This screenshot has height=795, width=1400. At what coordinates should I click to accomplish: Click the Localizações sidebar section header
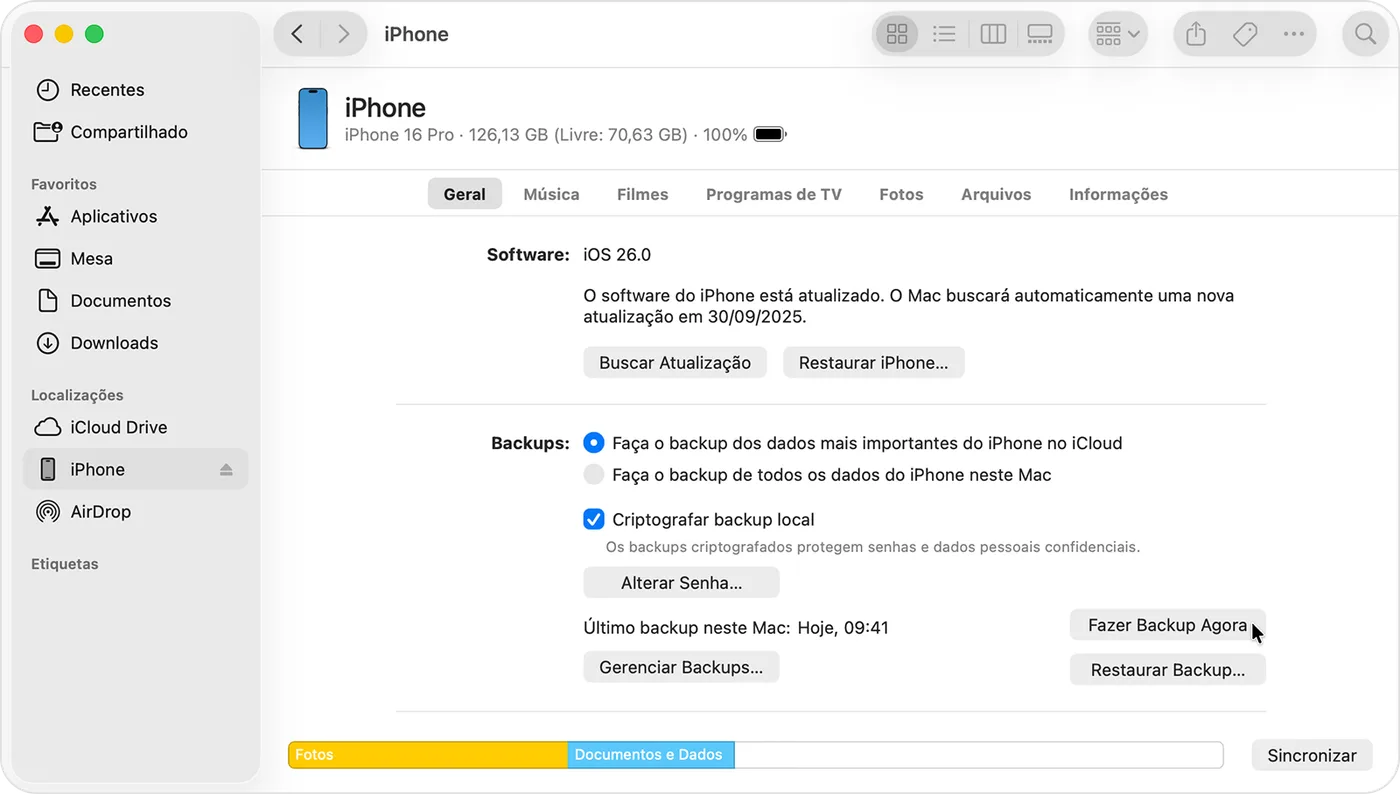point(77,395)
